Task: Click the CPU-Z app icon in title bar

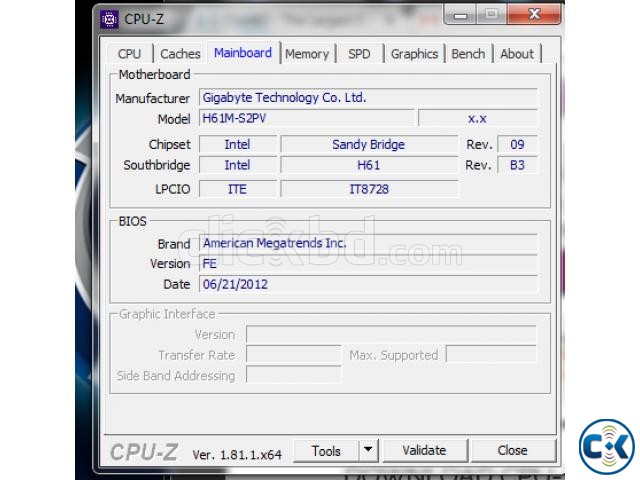Action: tap(109, 19)
